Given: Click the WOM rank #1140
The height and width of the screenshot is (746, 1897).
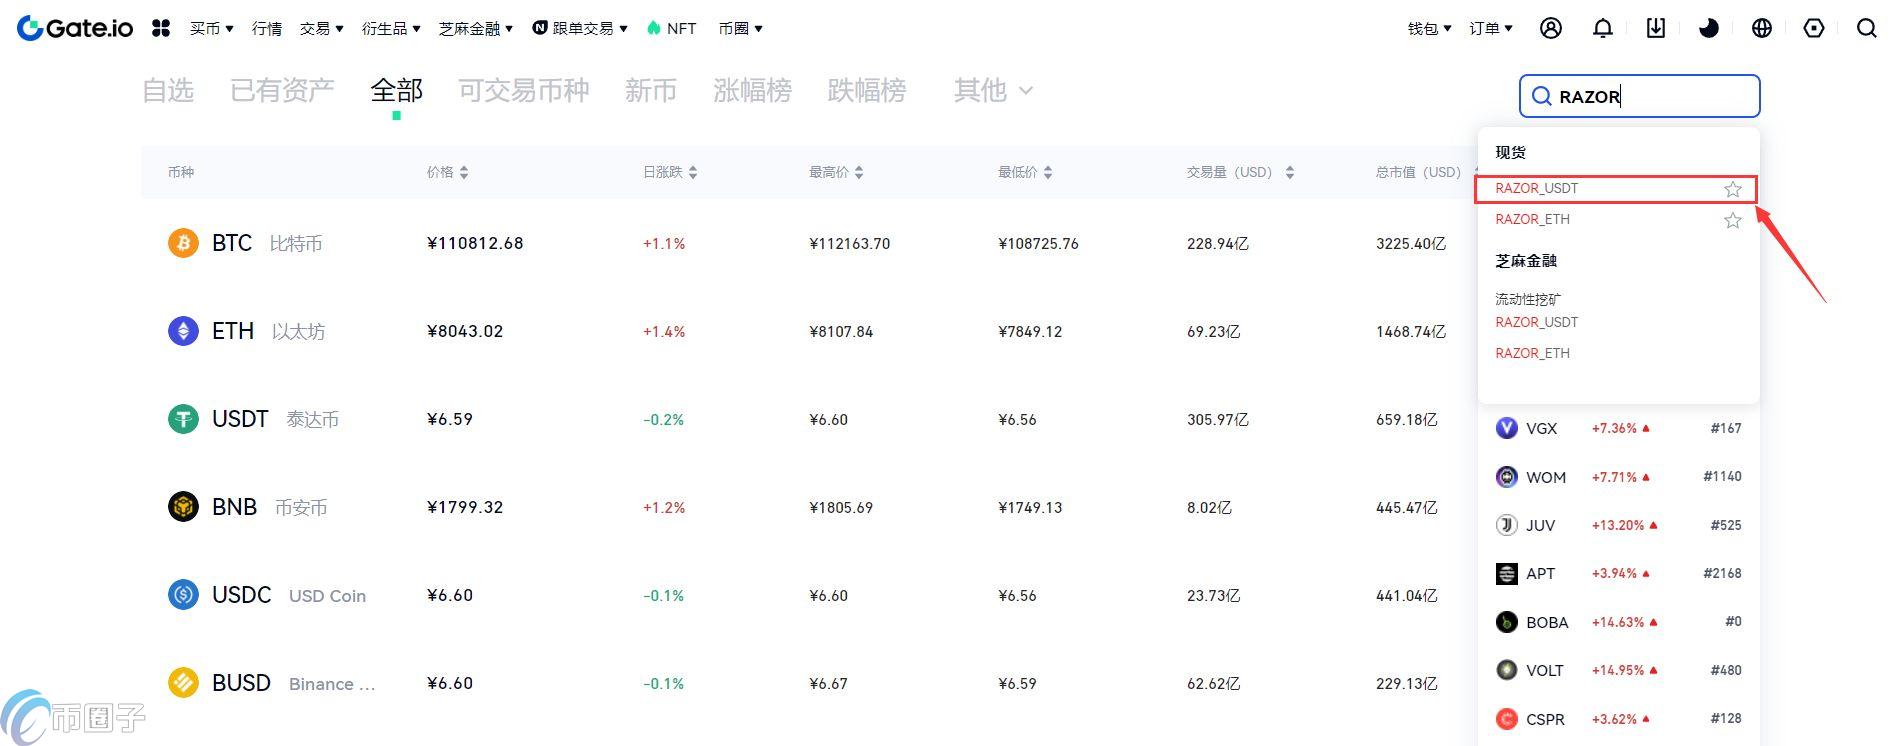Looking at the screenshot, I should (x=1722, y=476).
